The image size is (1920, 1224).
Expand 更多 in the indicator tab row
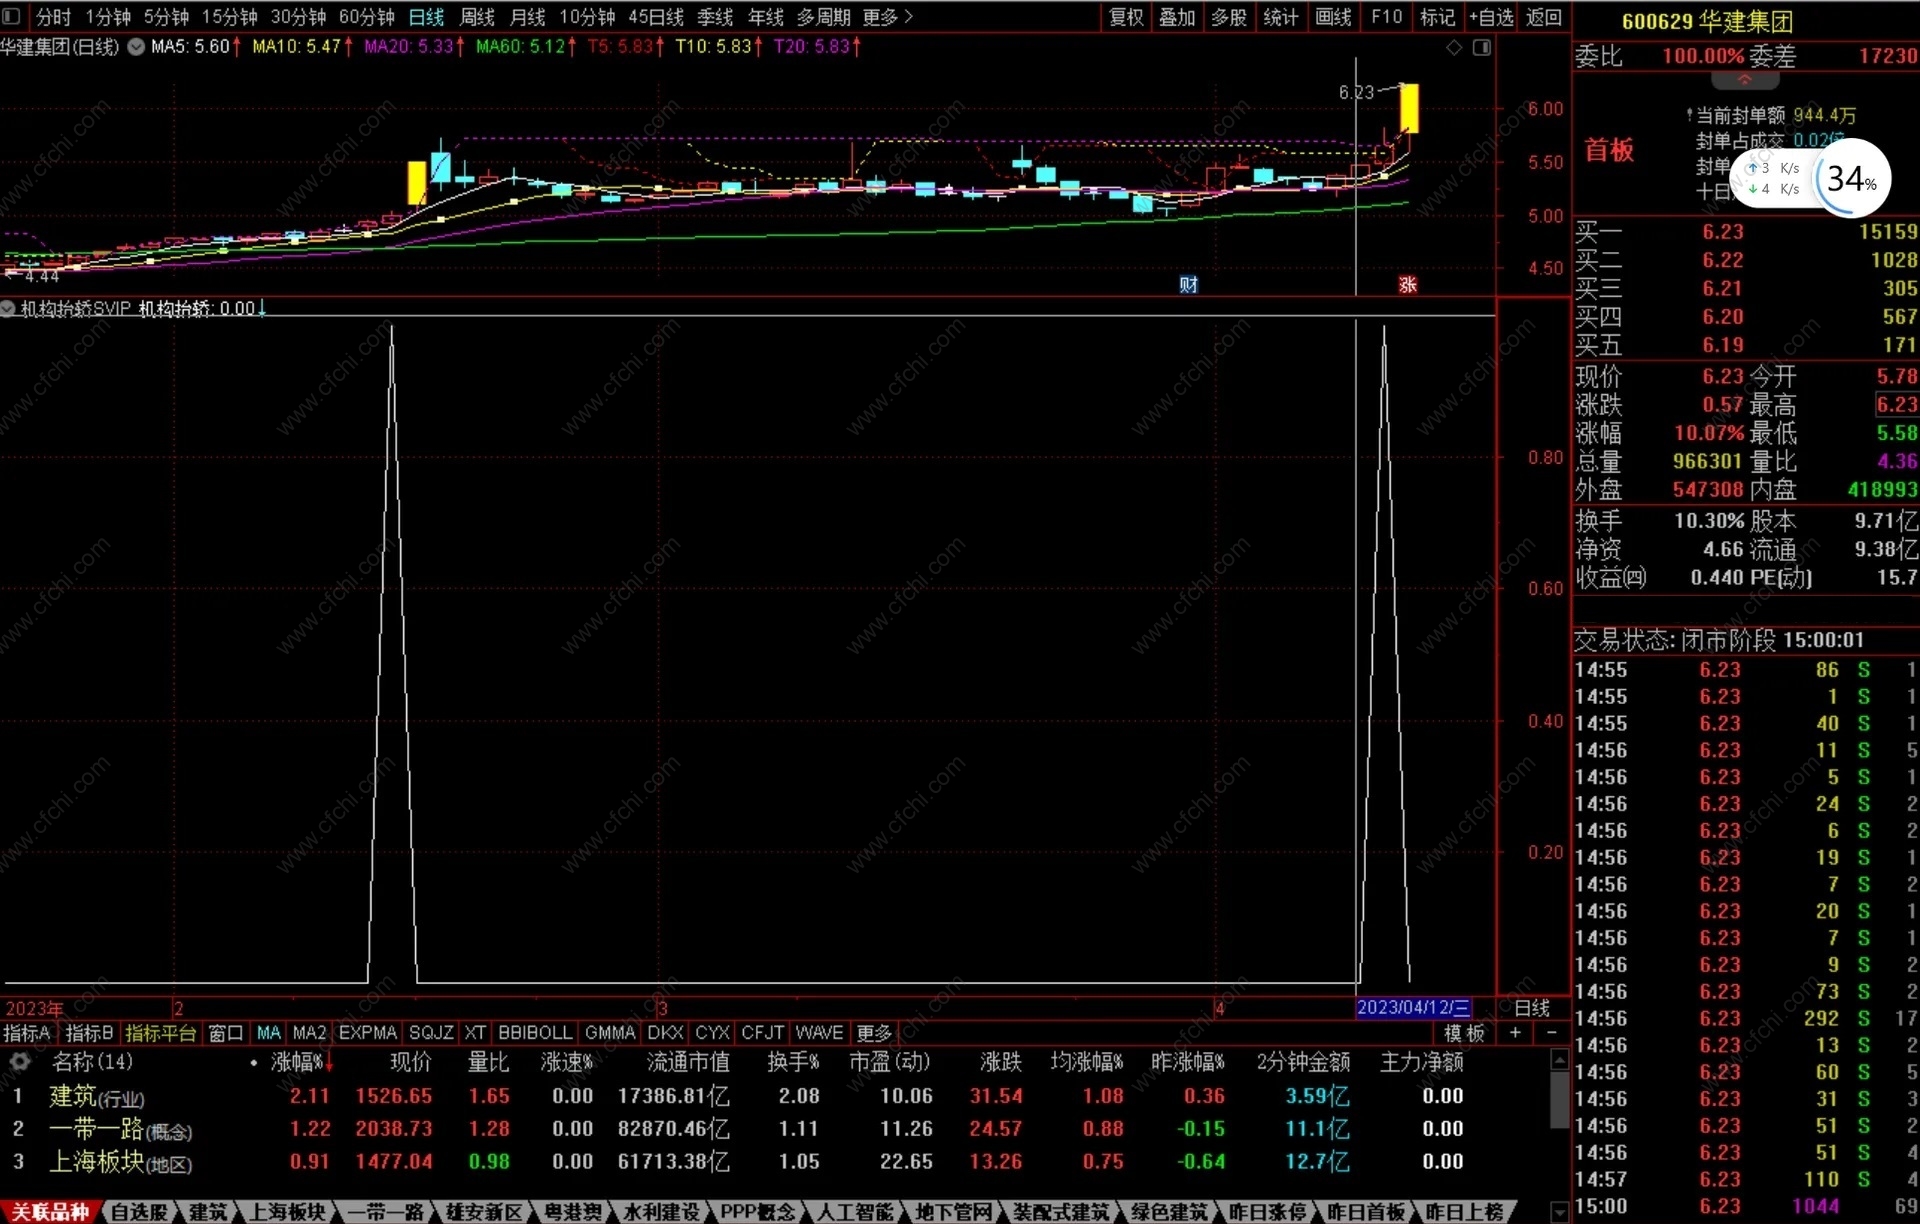pyautogui.click(x=874, y=1032)
